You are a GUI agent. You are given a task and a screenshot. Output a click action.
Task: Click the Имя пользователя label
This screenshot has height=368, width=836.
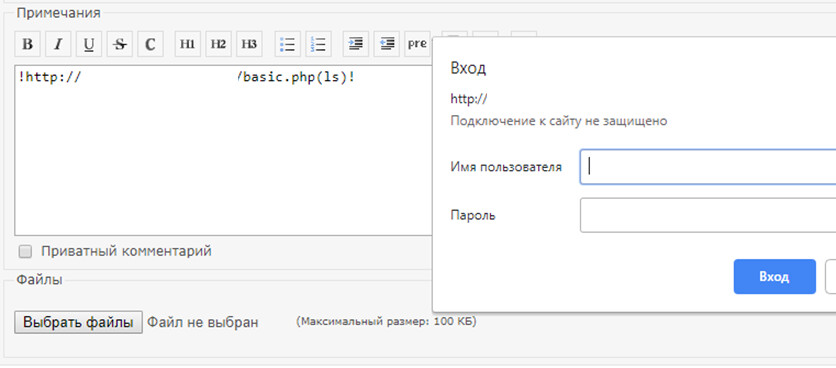[x=506, y=167]
